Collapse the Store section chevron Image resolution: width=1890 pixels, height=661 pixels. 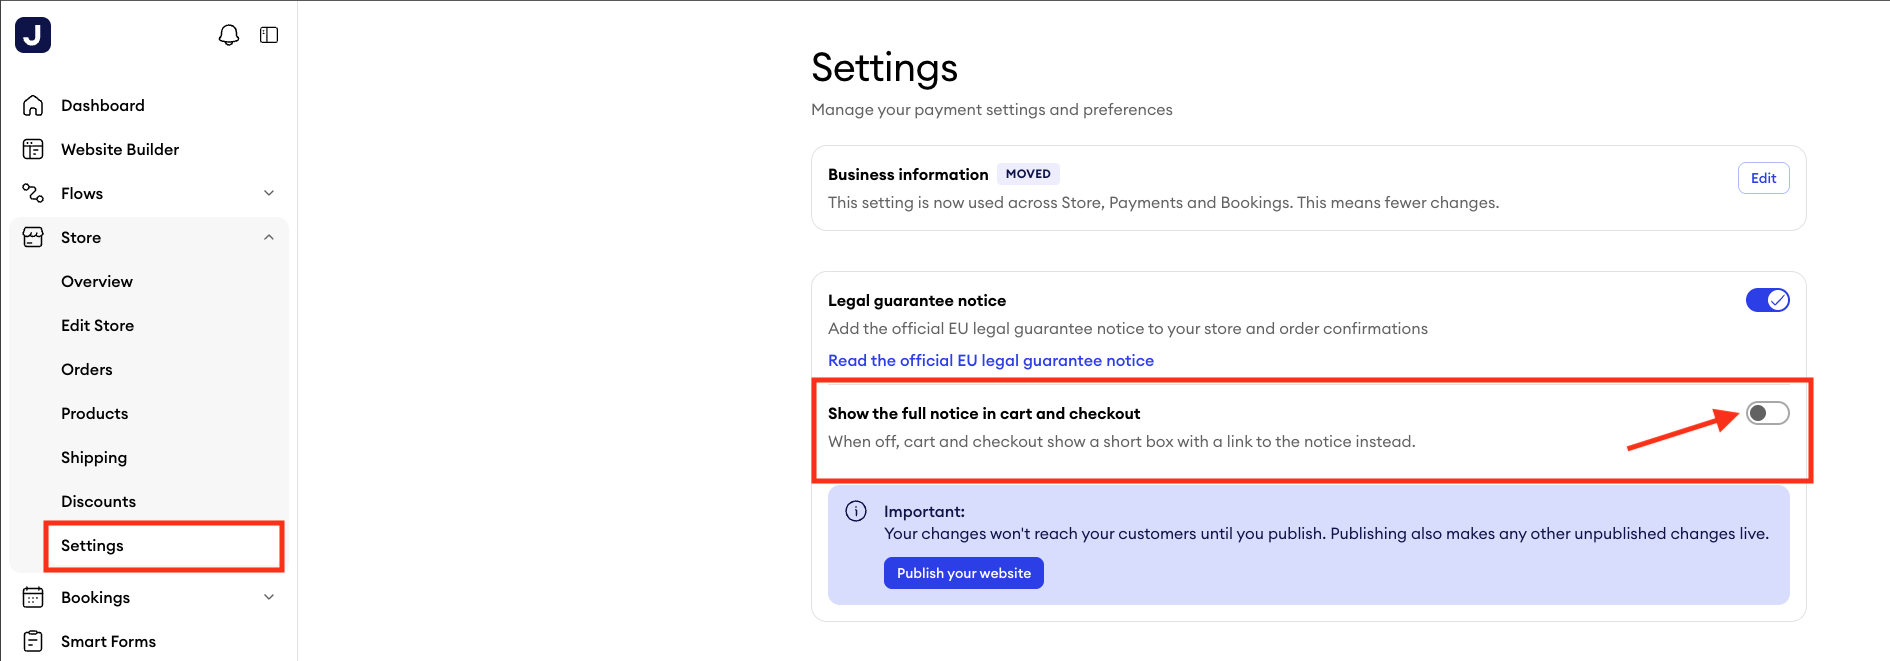[269, 237]
